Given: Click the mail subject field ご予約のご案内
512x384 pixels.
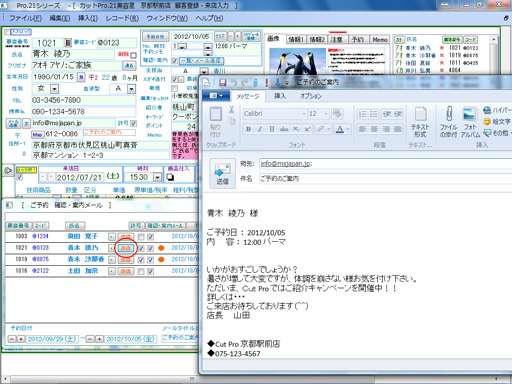Looking at the screenshot, I should 385,179.
